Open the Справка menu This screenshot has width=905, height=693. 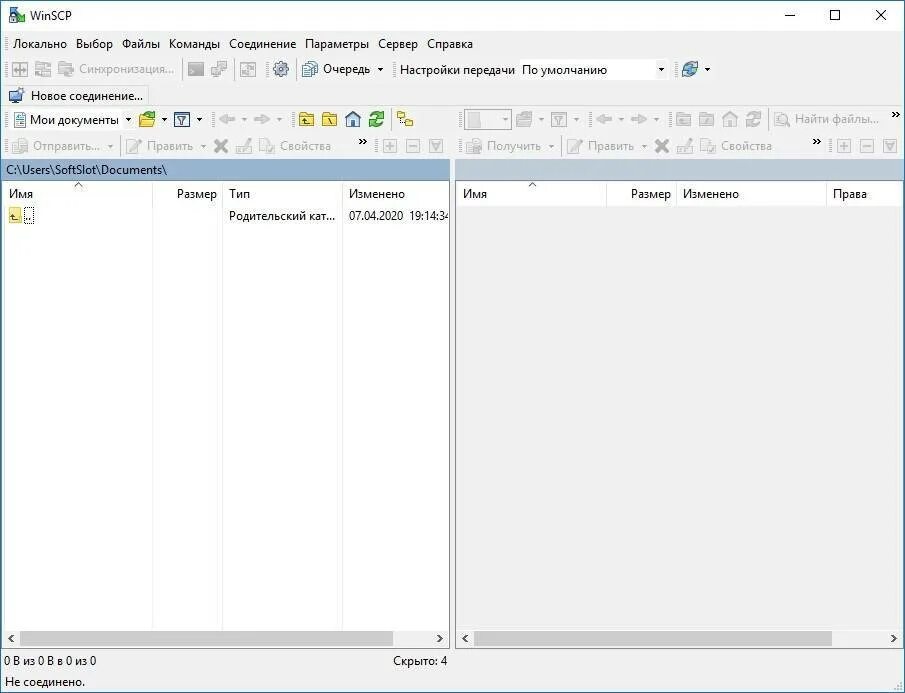450,44
